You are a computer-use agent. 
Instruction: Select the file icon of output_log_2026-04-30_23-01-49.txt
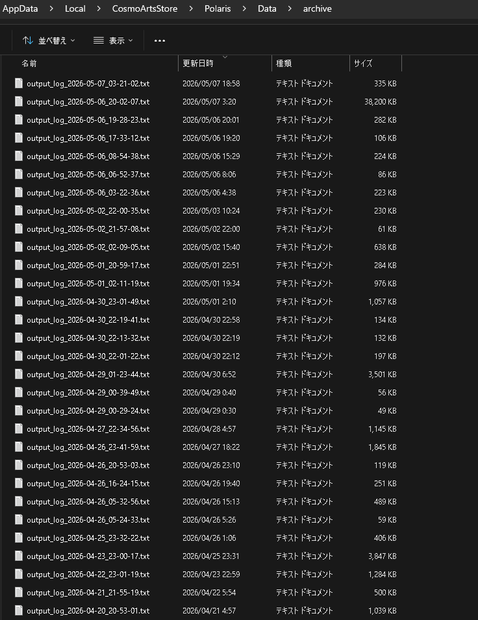pos(19,301)
